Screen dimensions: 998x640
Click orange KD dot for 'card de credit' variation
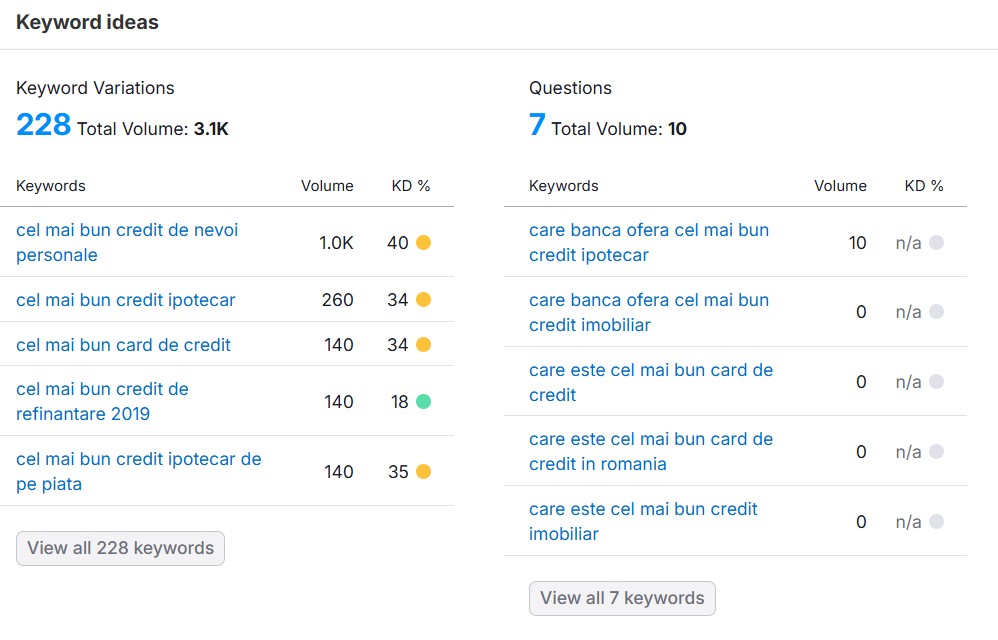coord(423,345)
